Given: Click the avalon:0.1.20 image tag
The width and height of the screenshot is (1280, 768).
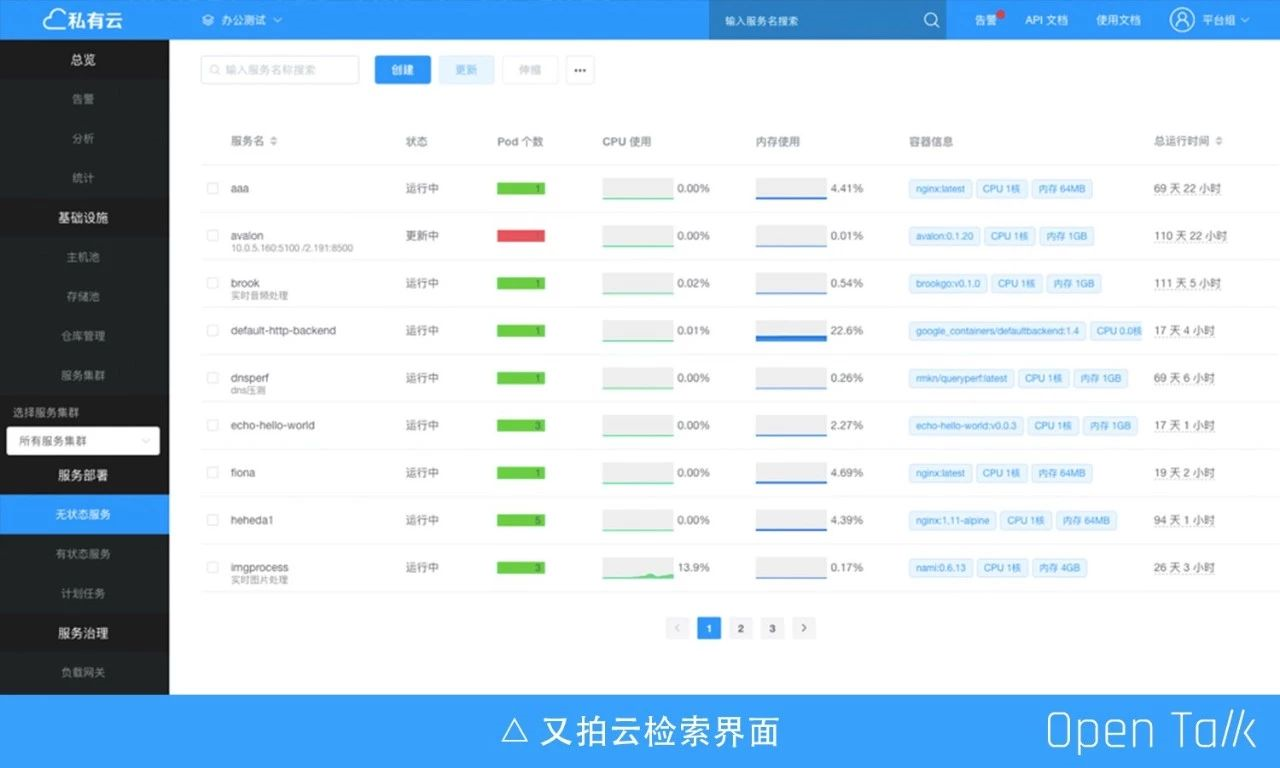Looking at the screenshot, I should (x=944, y=236).
